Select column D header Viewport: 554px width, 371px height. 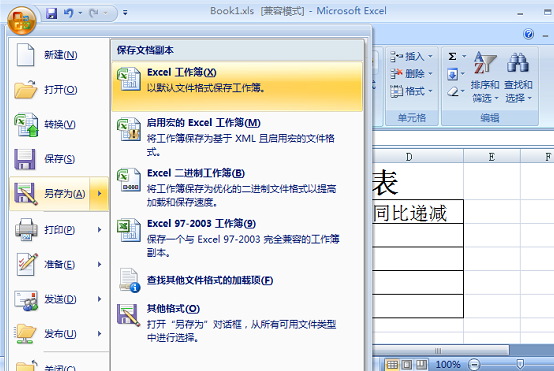(x=409, y=157)
